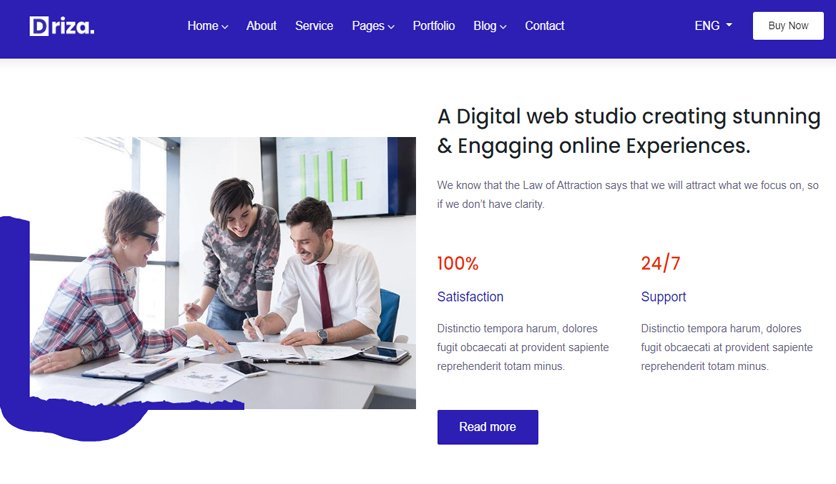This screenshot has height=484, width=836.
Task: Expand the Blog dropdown chevron
Action: click(x=503, y=27)
